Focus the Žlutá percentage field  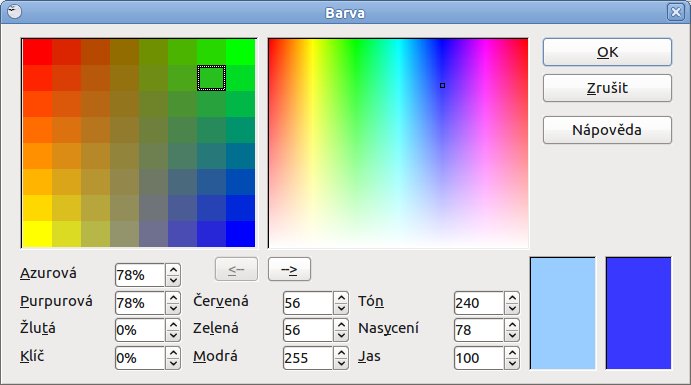(140, 330)
